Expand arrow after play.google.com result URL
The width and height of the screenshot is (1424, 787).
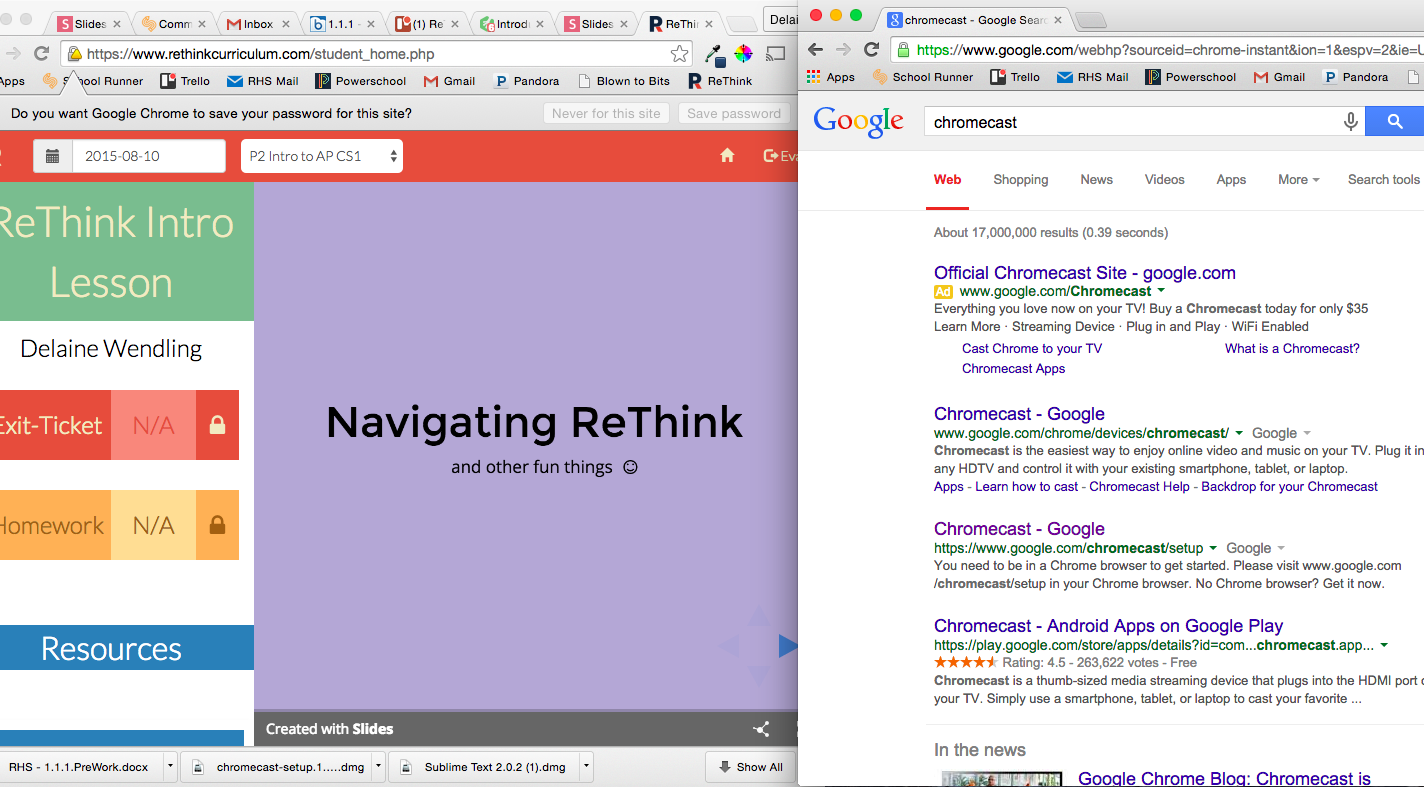pos(1384,645)
